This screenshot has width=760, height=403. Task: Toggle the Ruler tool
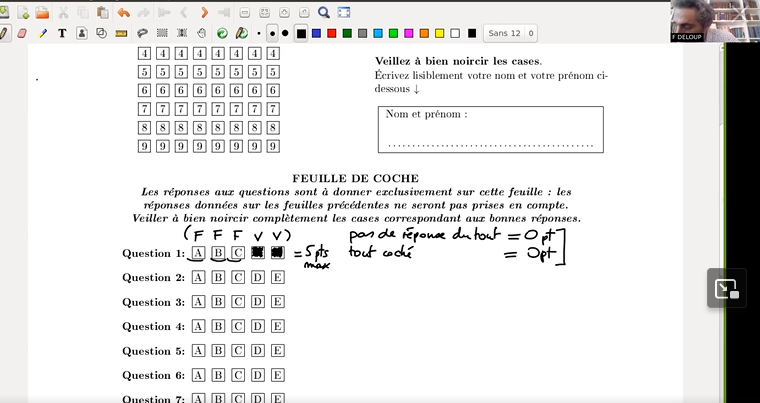click(121, 33)
